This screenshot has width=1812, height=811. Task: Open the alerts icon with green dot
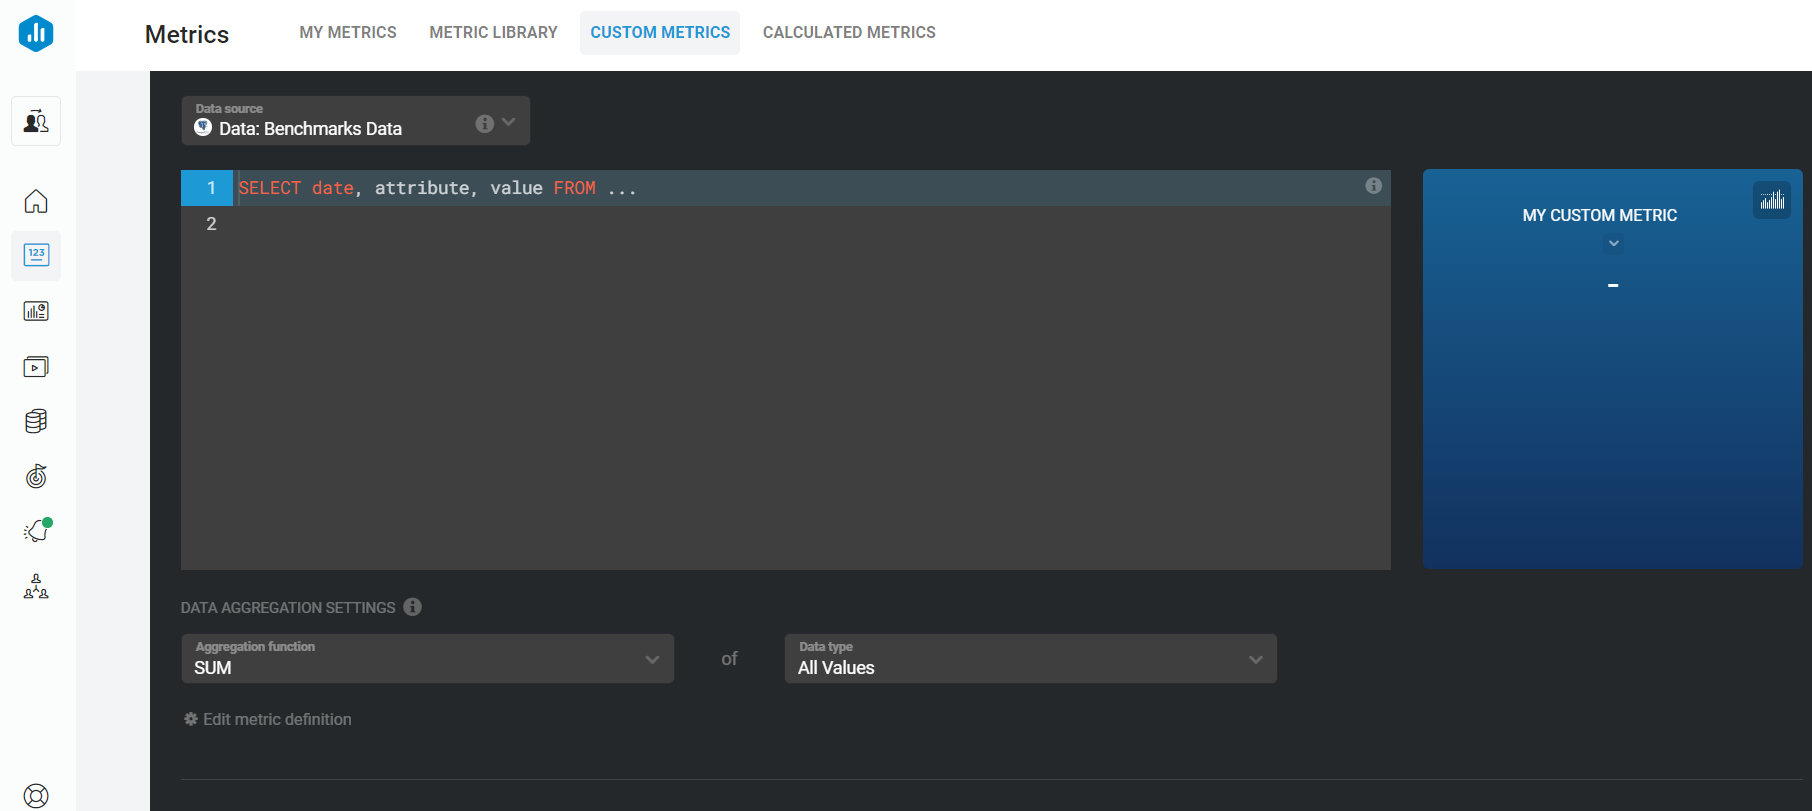pos(36,531)
